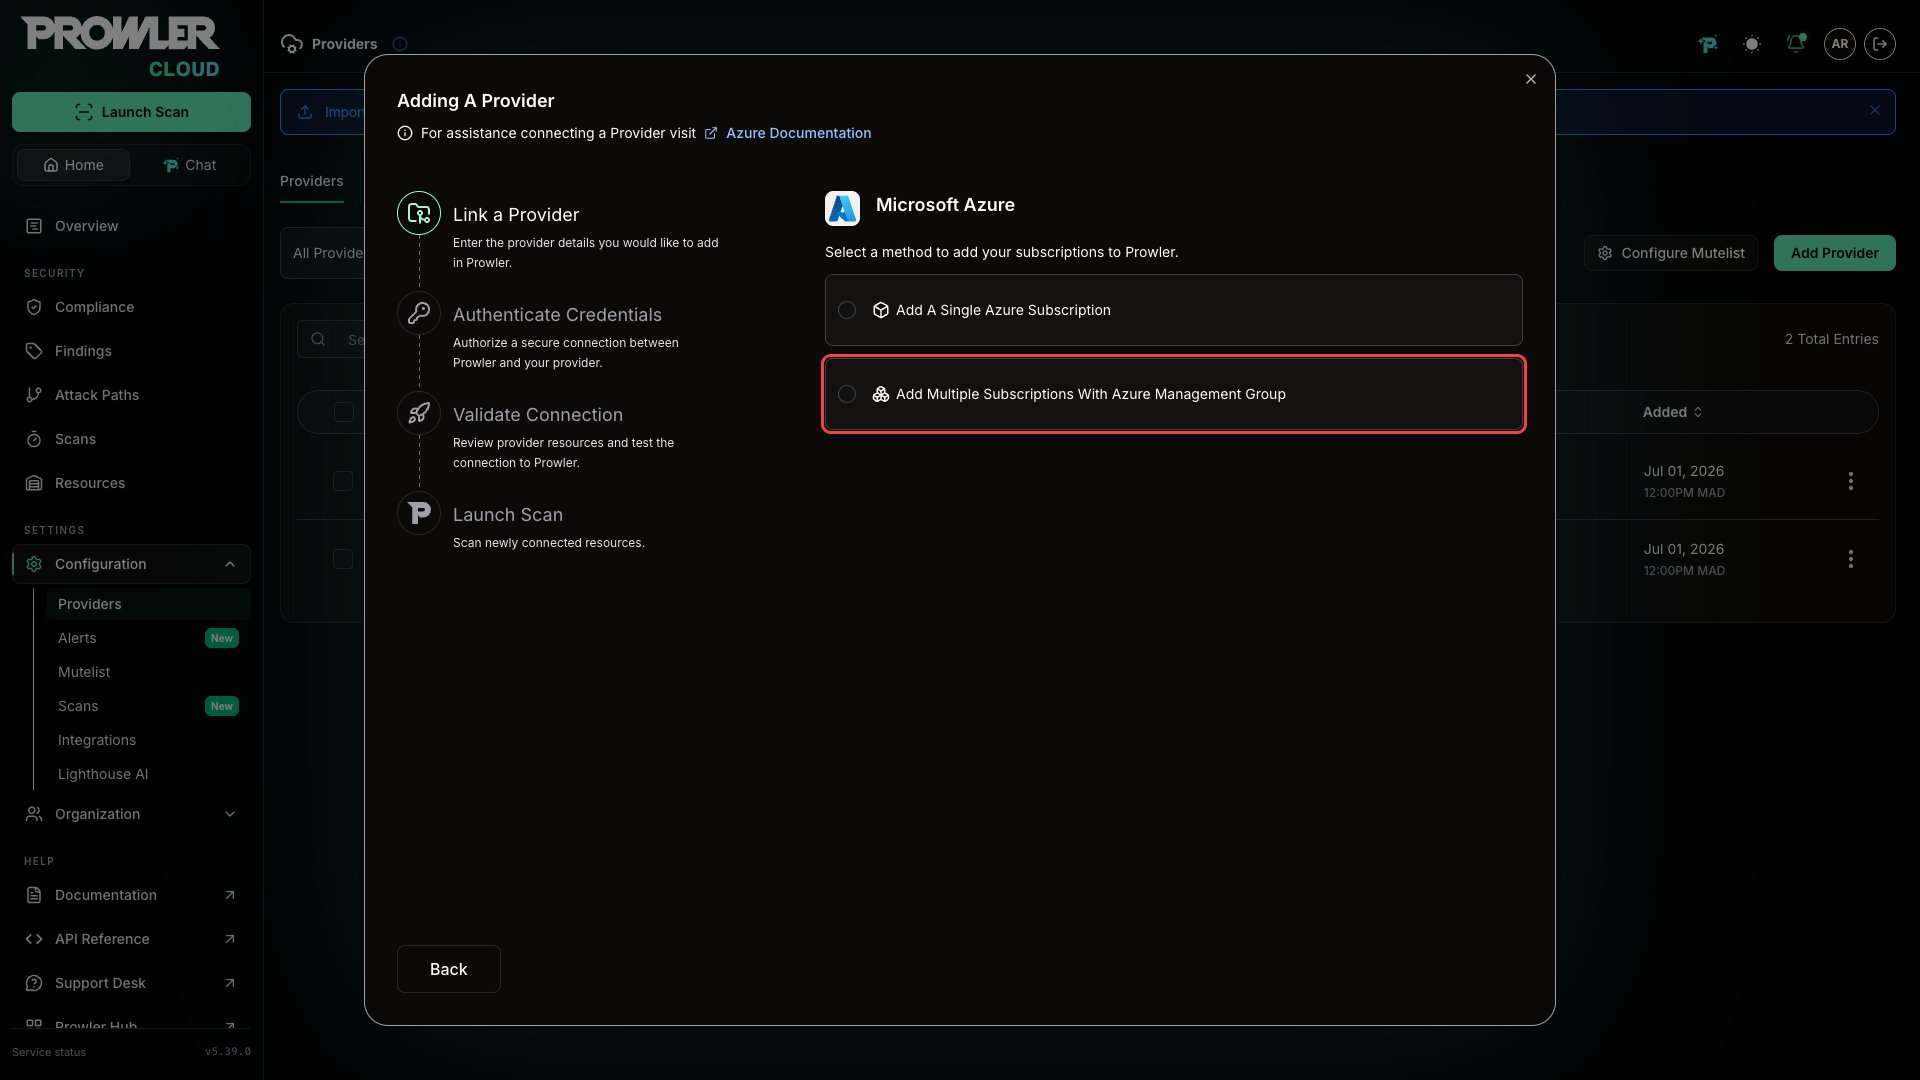
Task: Click the Resources icon in sidebar
Action: 34,483
